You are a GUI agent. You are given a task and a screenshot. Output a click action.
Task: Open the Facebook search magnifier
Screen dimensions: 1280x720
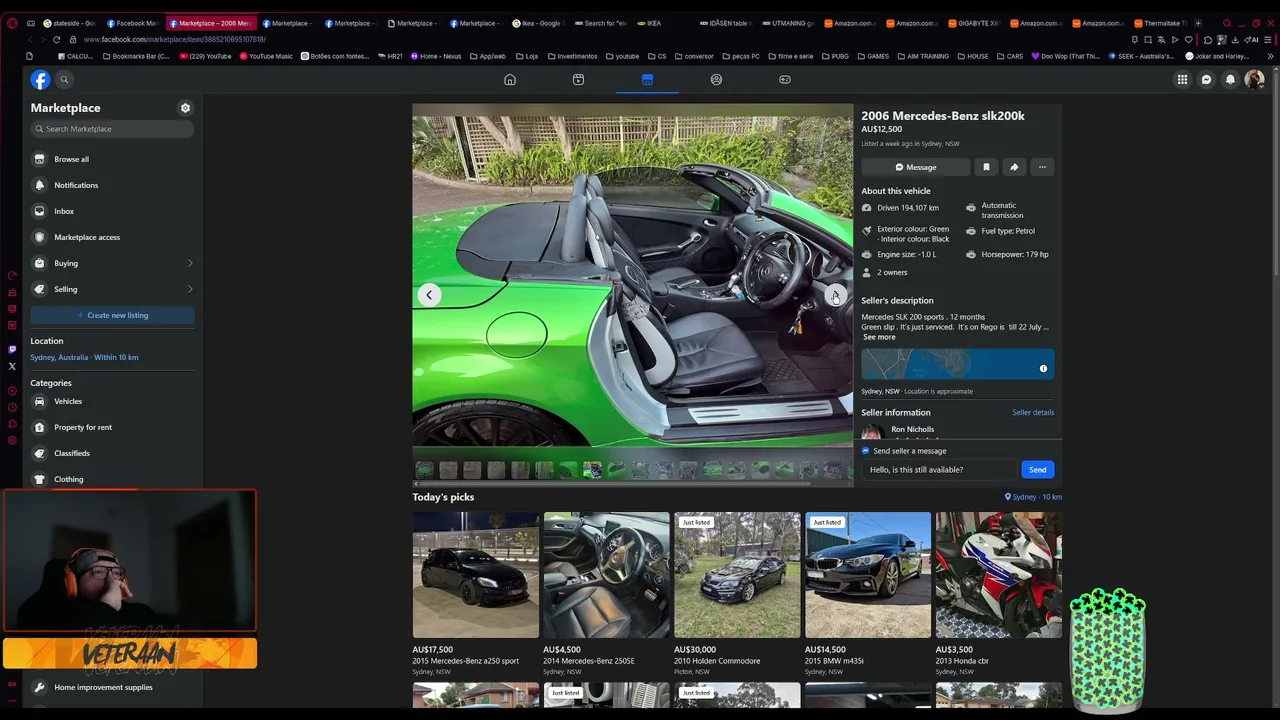pyautogui.click(x=64, y=79)
